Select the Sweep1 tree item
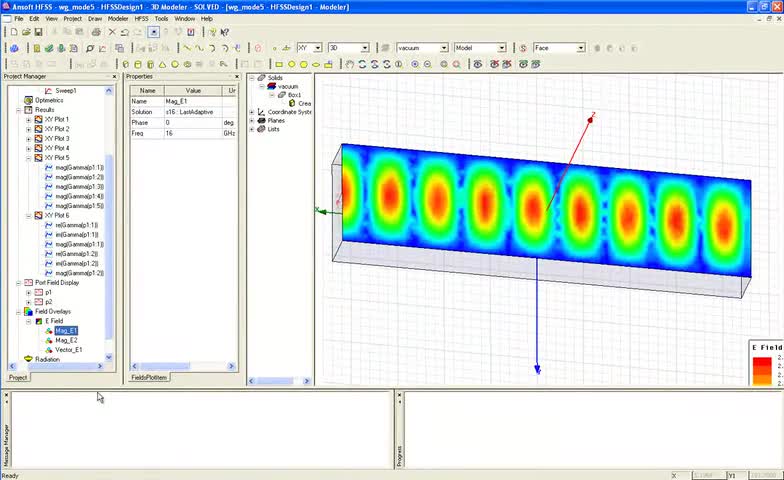784x480 pixels. pyautogui.click(x=66, y=90)
